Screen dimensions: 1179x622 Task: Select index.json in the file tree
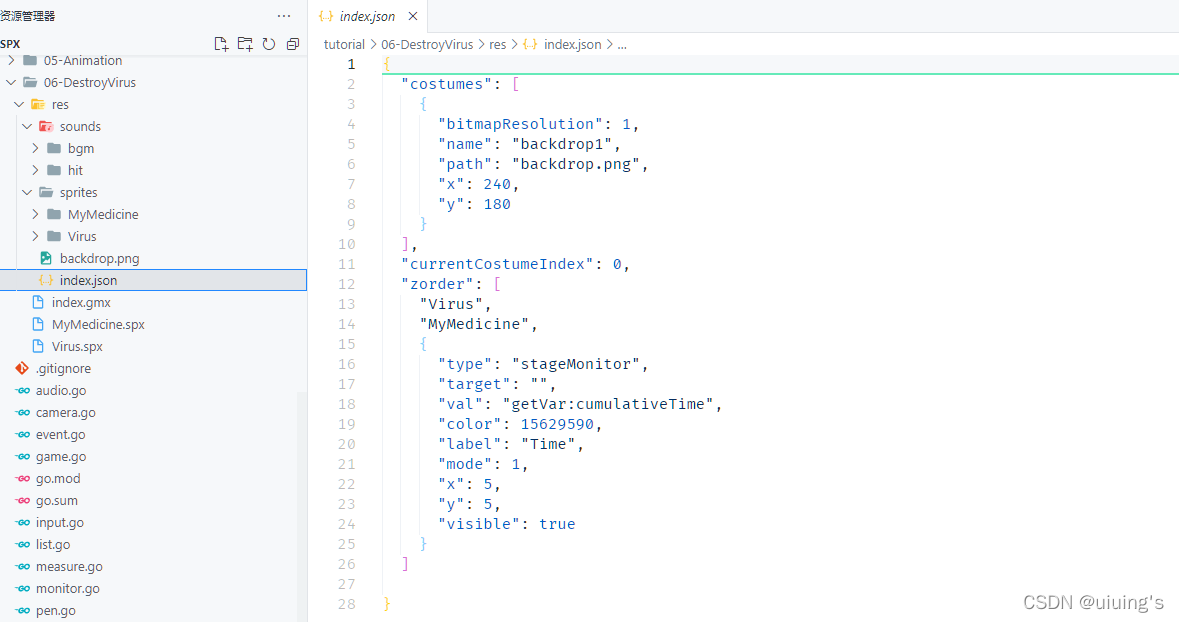coord(153,280)
